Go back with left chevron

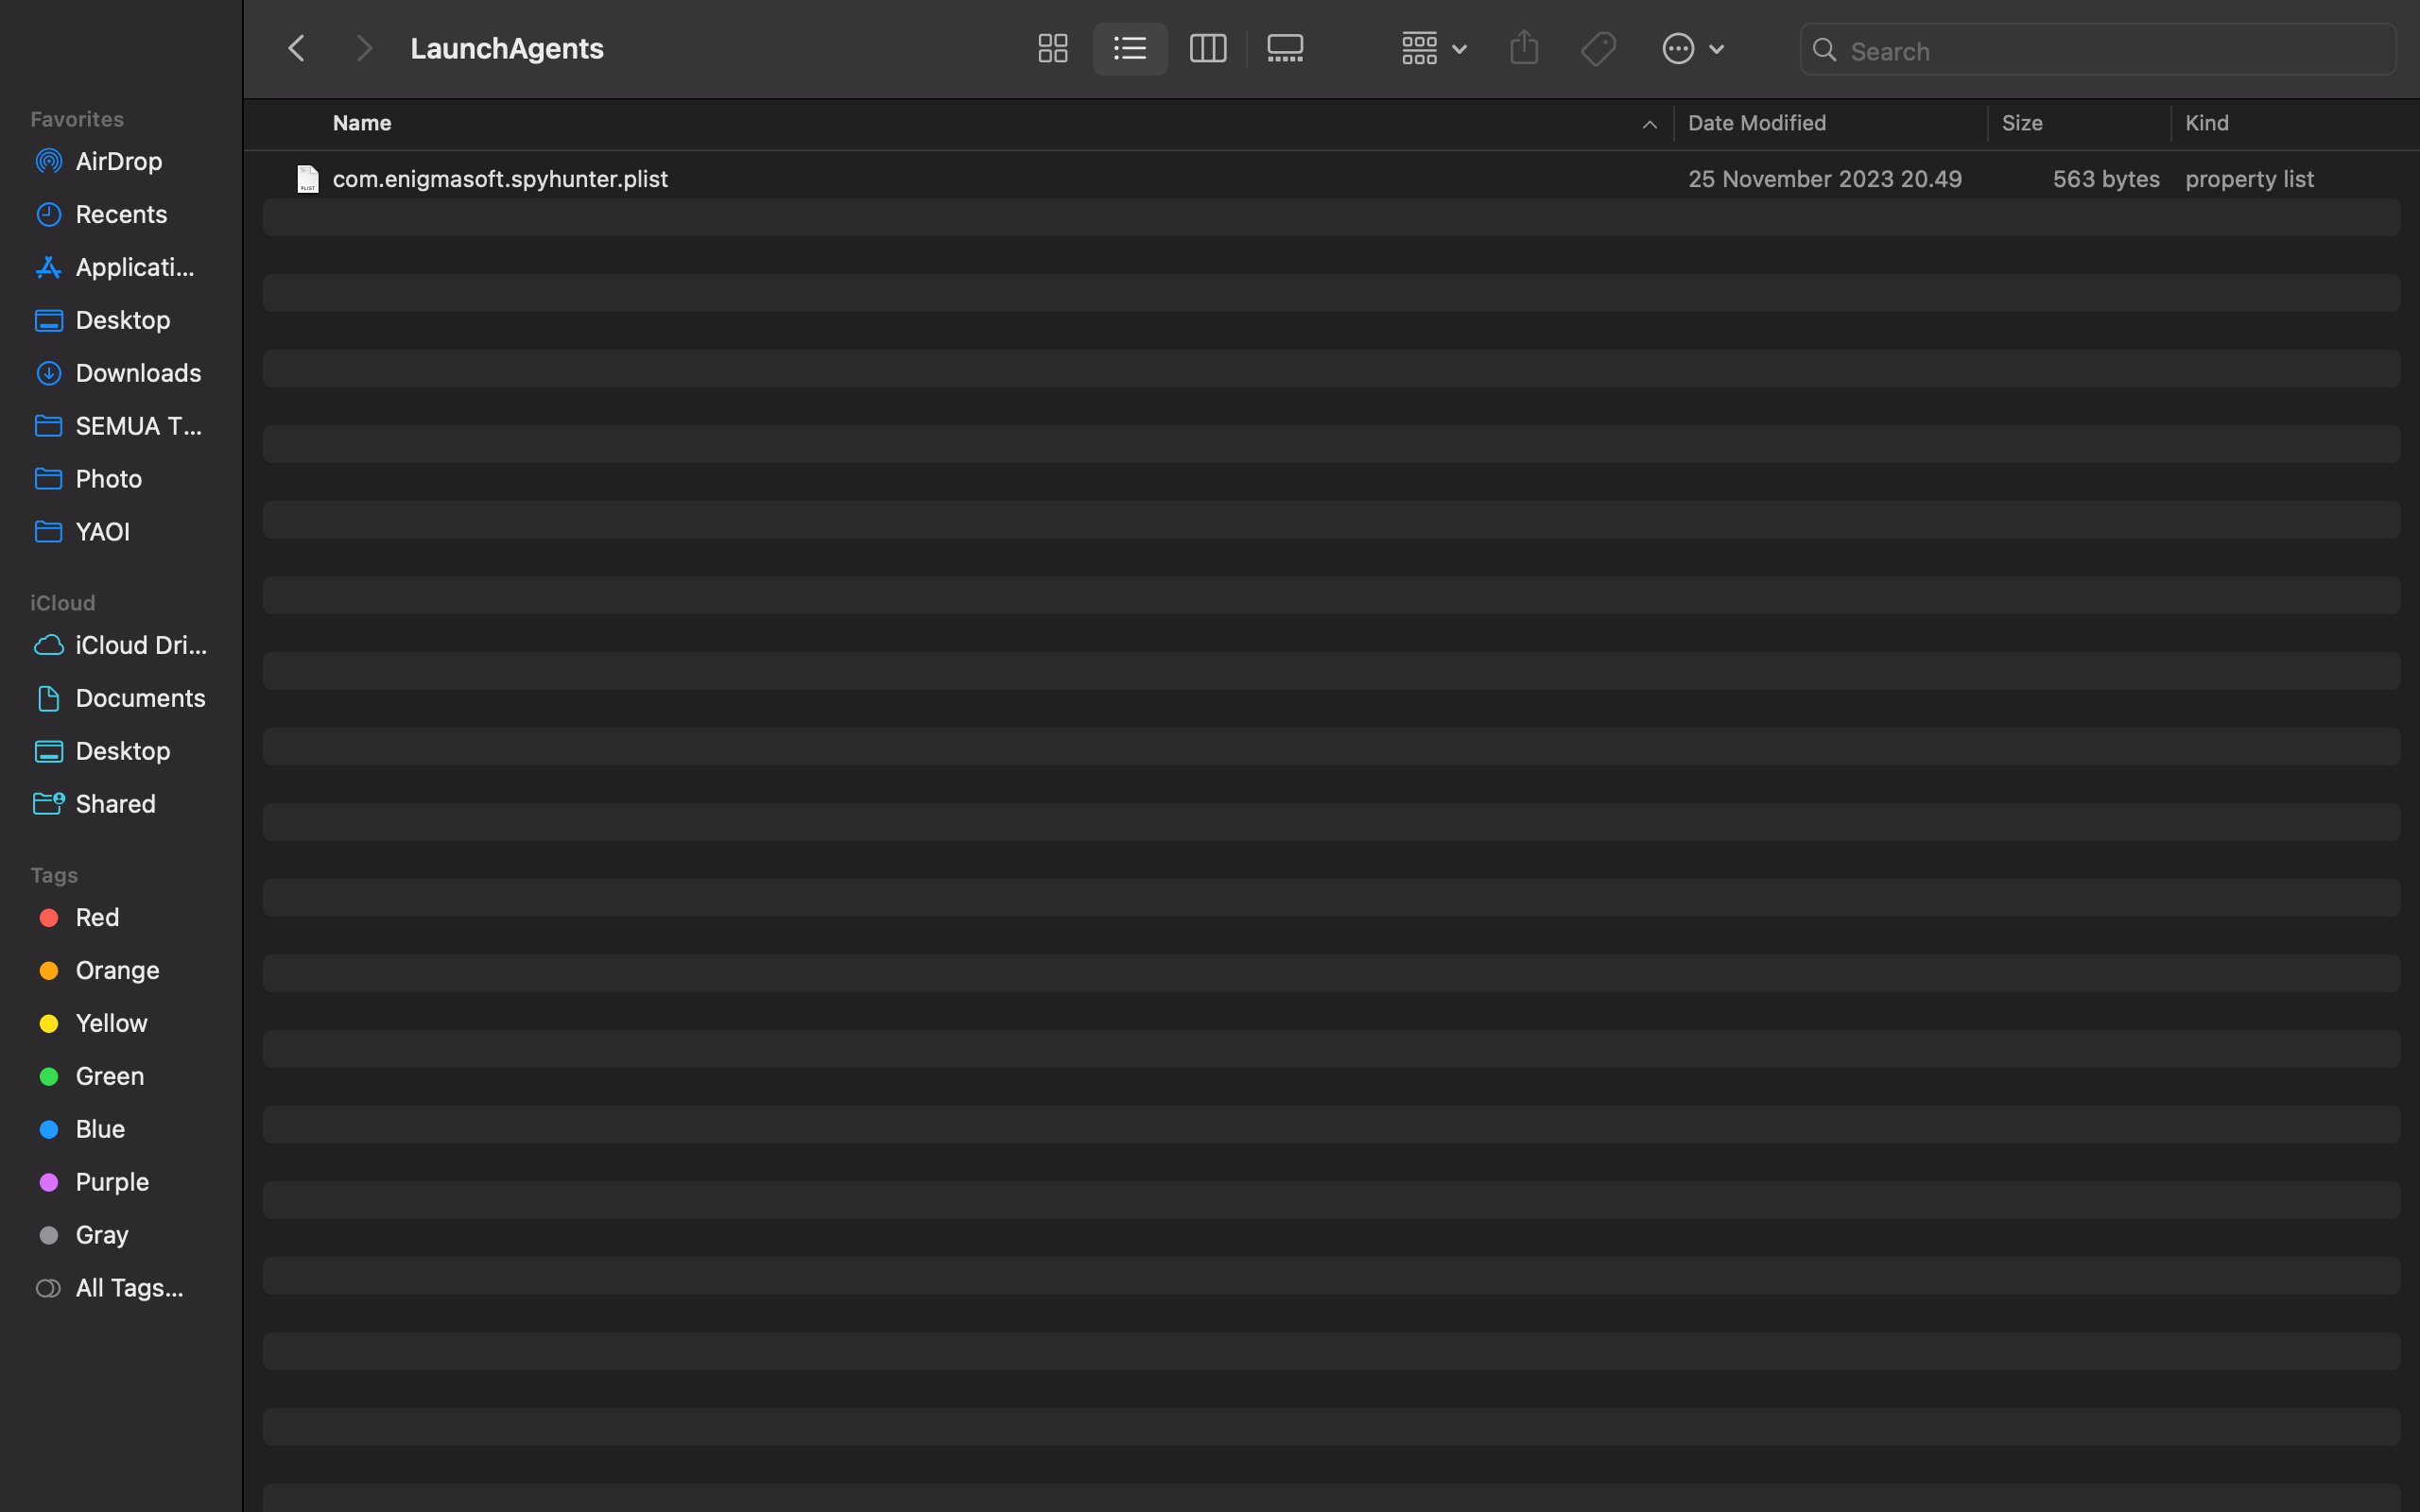click(x=296, y=49)
